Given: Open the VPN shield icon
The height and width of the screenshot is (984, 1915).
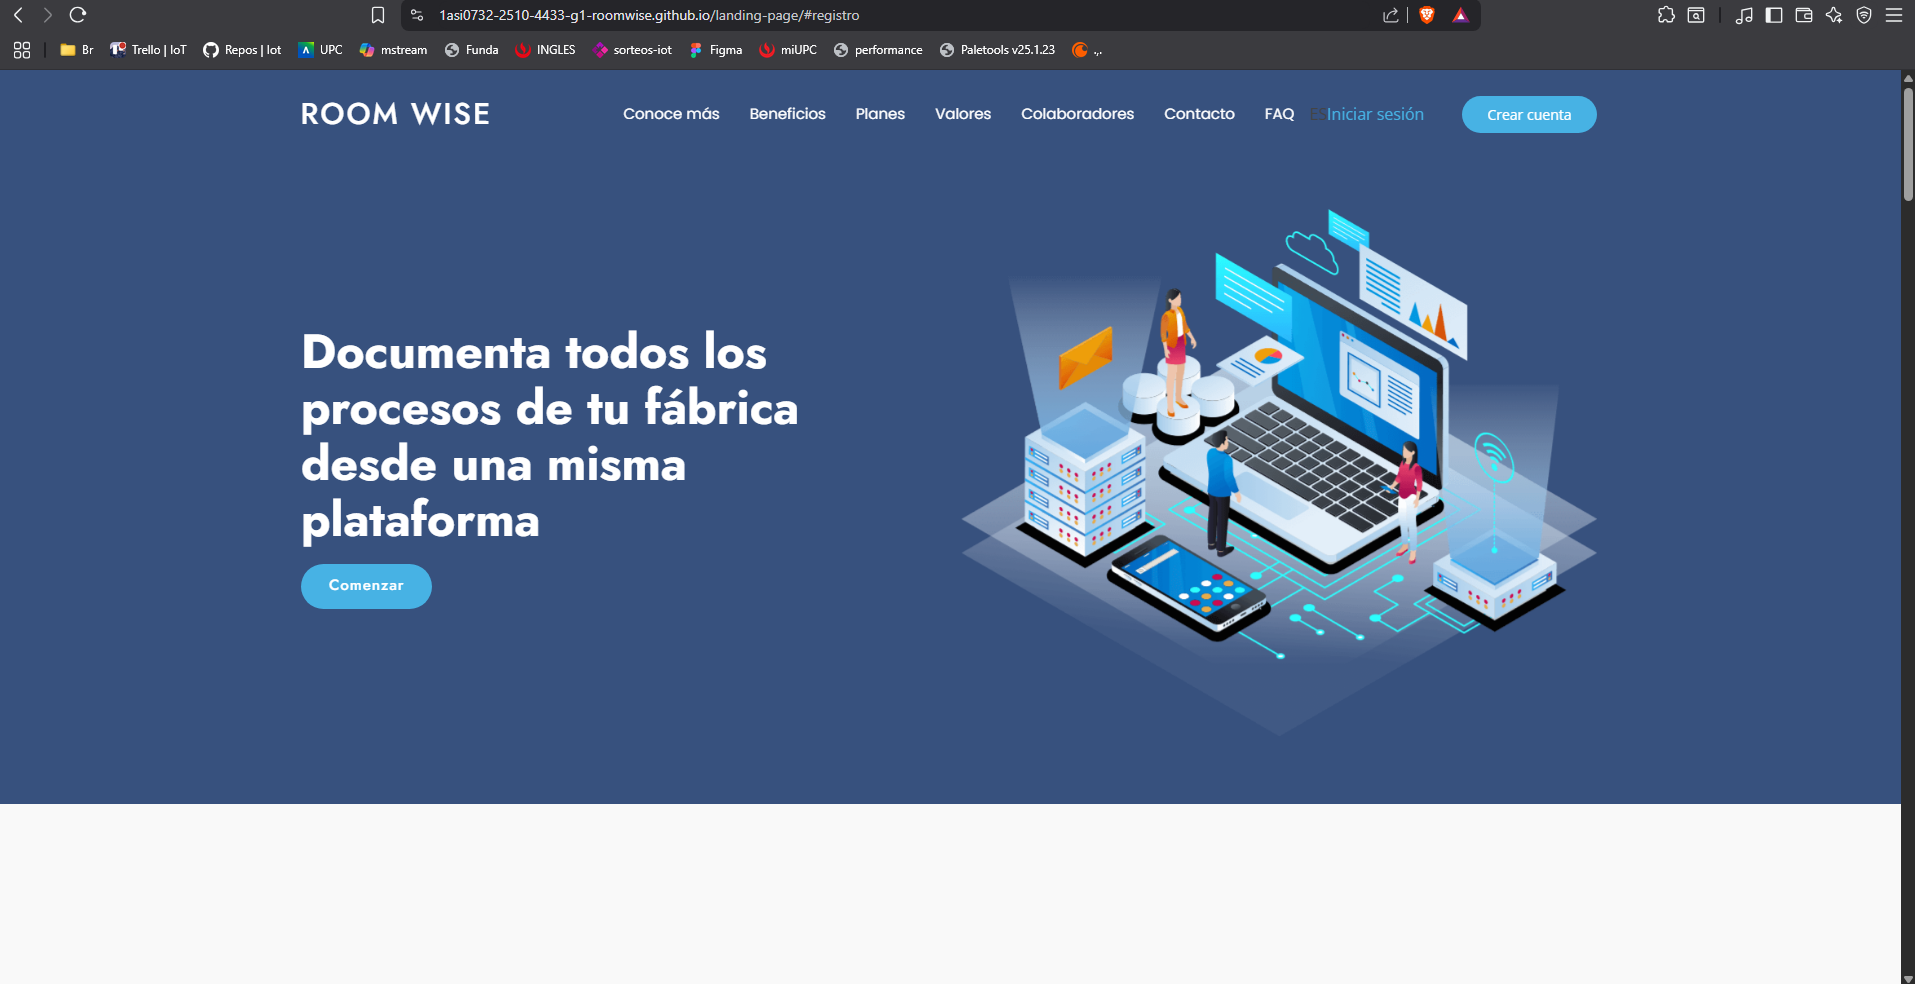Looking at the screenshot, I should tap(1864, 15).
